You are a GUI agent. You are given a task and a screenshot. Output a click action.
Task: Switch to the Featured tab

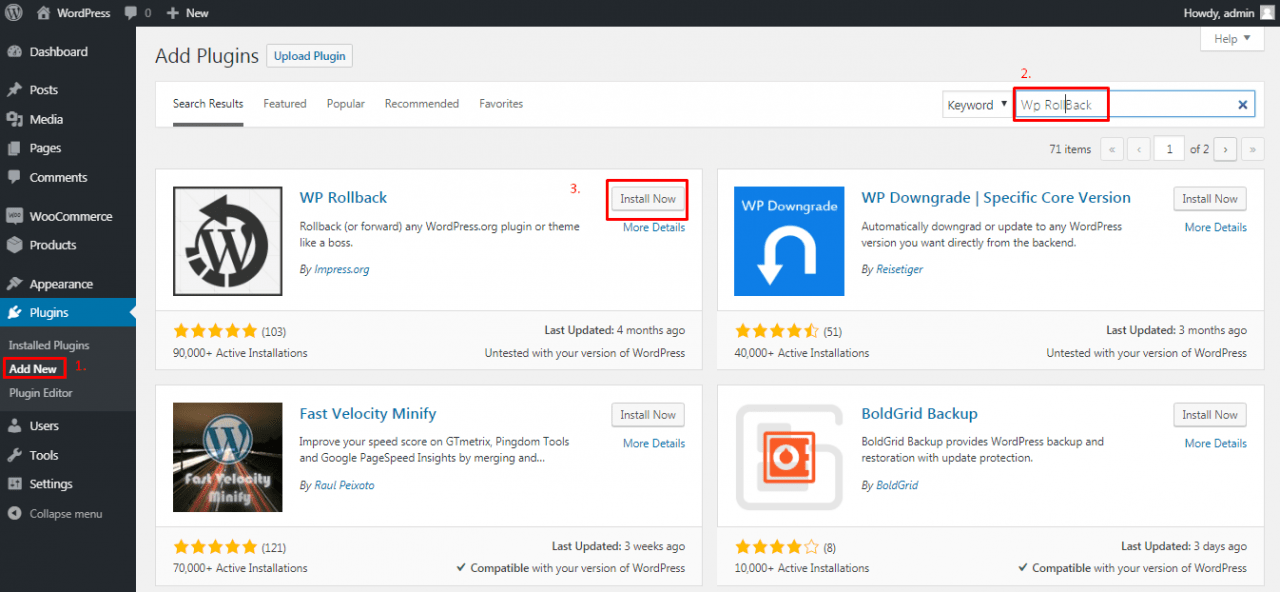tap(285, 104)
